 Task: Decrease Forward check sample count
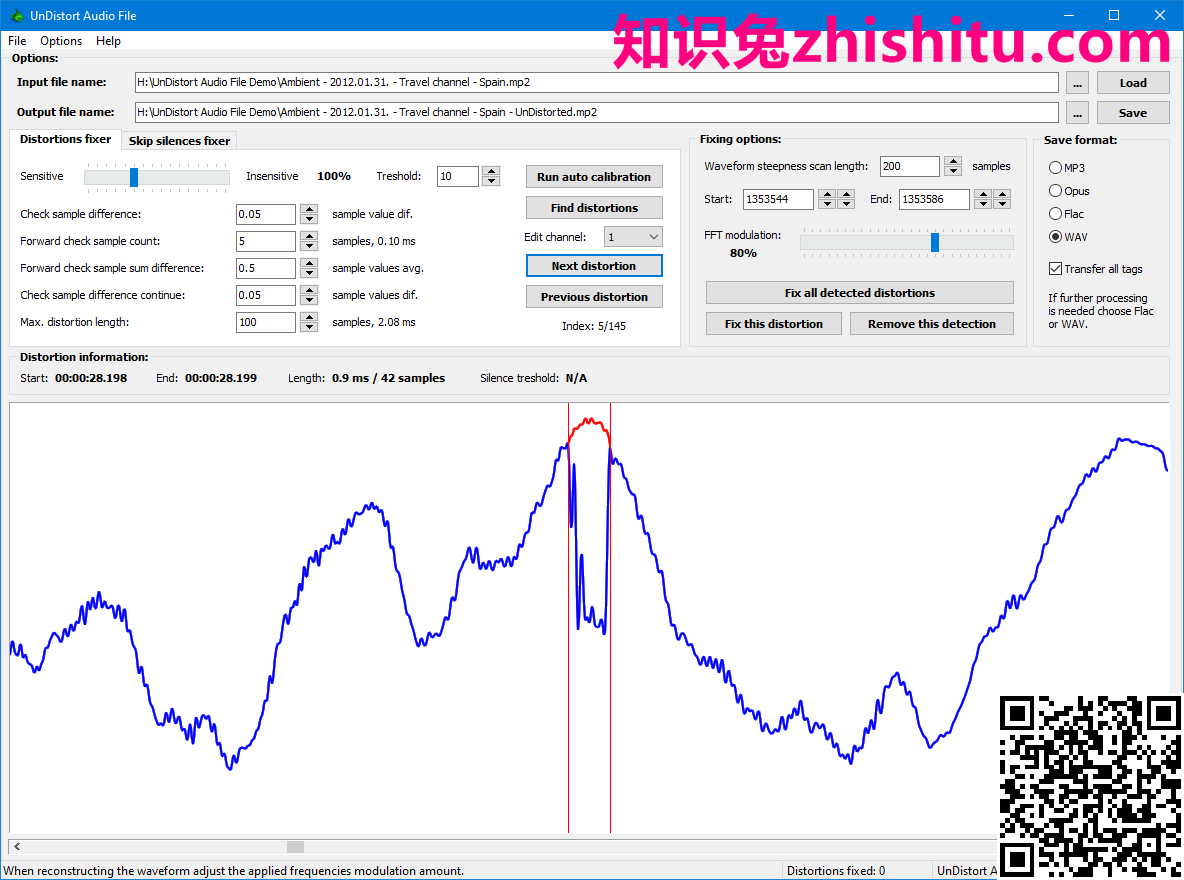[x=309, y=246]
